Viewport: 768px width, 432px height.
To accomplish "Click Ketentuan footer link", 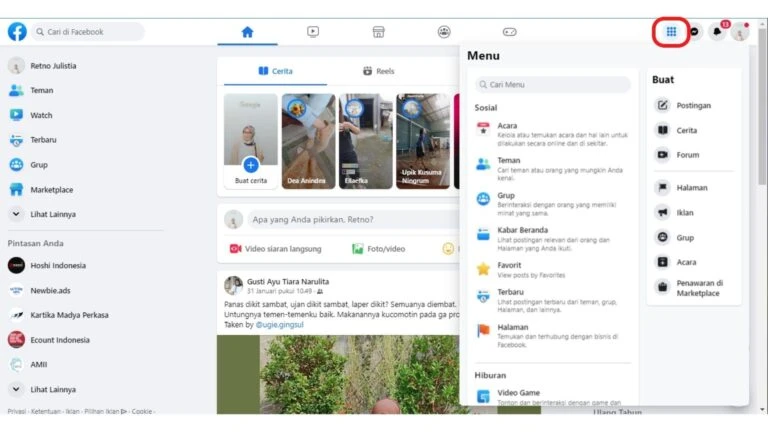I will tap(46, 411).
